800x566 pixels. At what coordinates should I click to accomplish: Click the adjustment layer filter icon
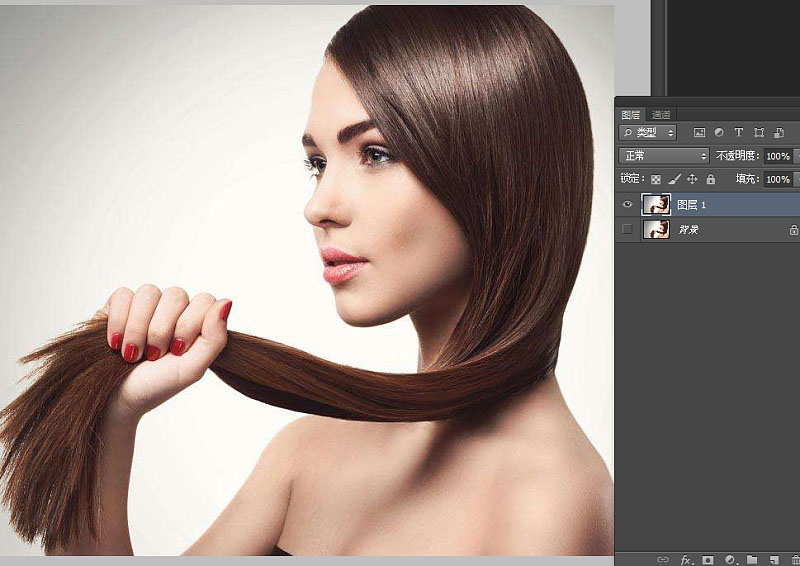[719, 132]
